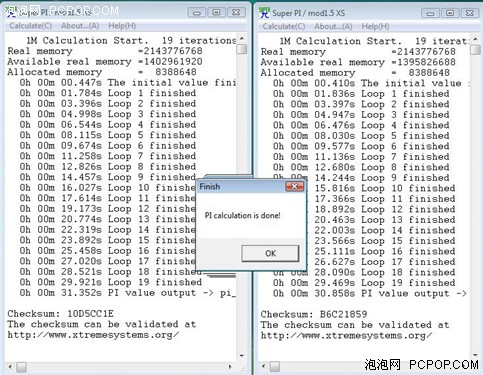Close the Finish dialog with its red X
This screenshot has height=375, width=483.
[x=295, y=186]
